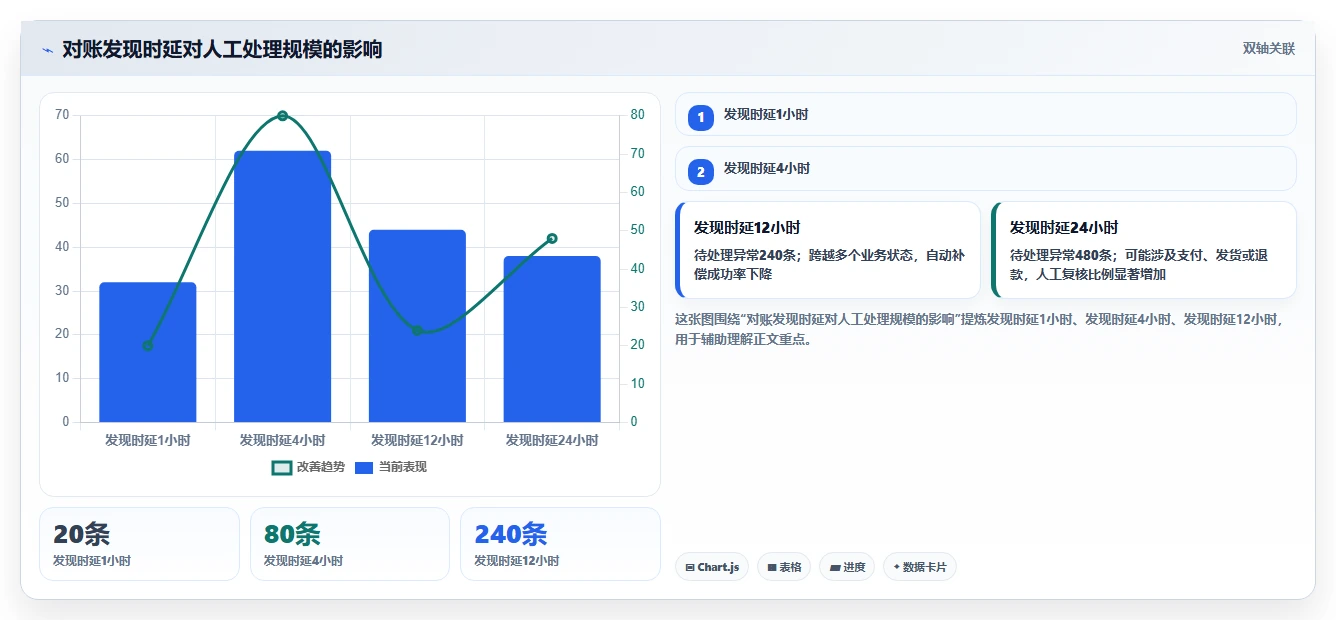The width and height of the screenshot is (1336, 620).
Task: Click the bar for 发现时延4小时
Action: (282, 286)
